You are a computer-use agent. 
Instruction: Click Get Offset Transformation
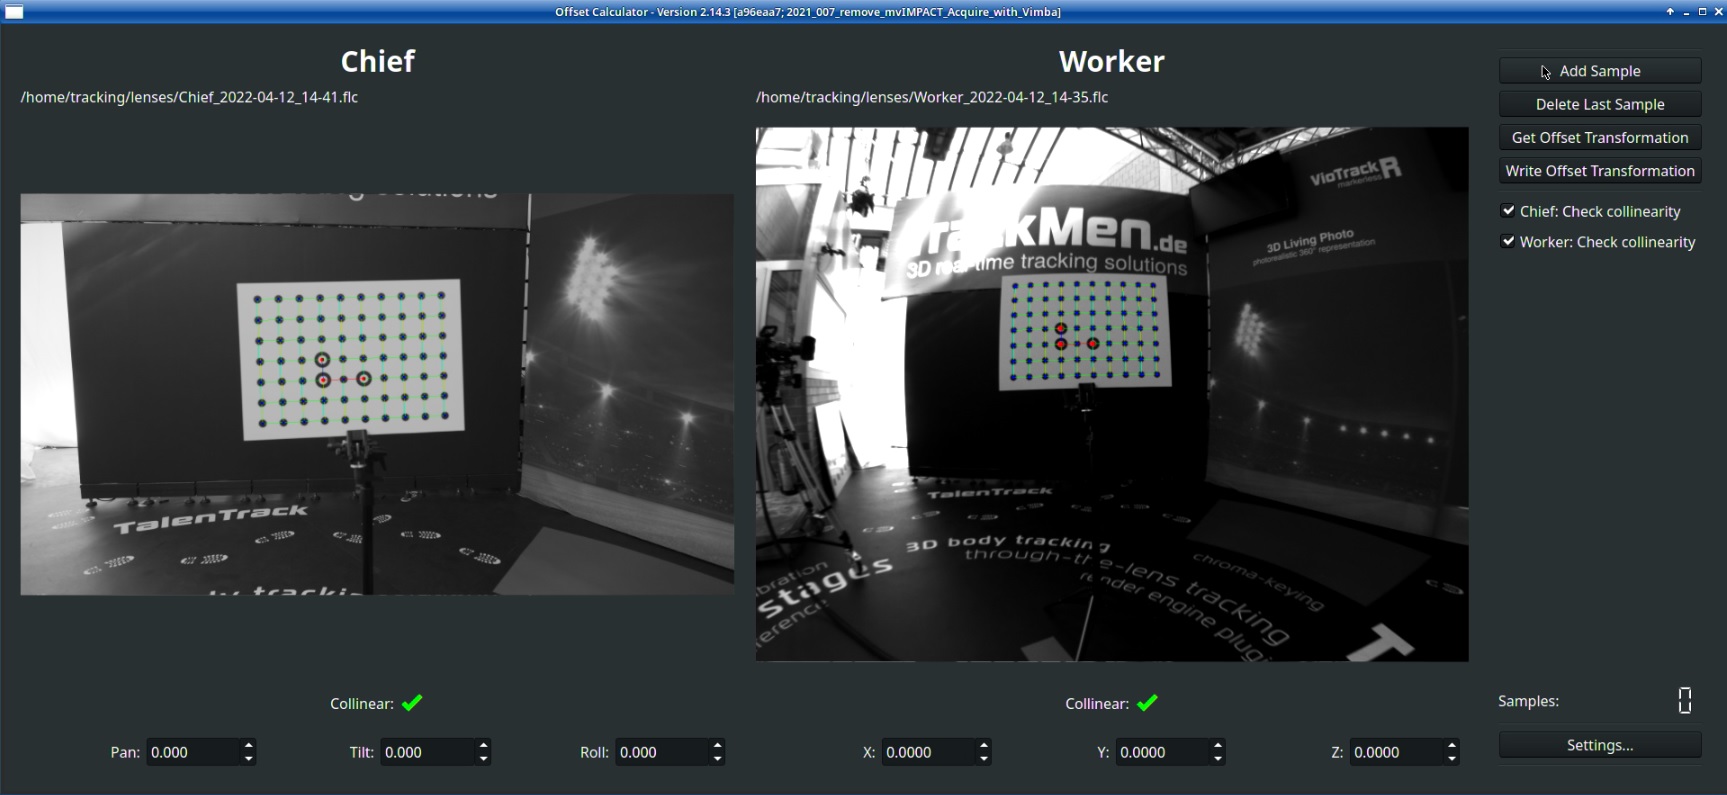1599,138
